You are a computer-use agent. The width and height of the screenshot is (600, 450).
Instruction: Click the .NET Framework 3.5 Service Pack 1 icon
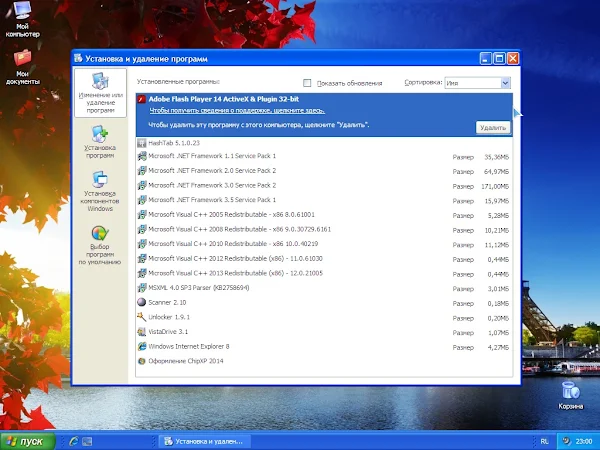(x=142, y=200)
